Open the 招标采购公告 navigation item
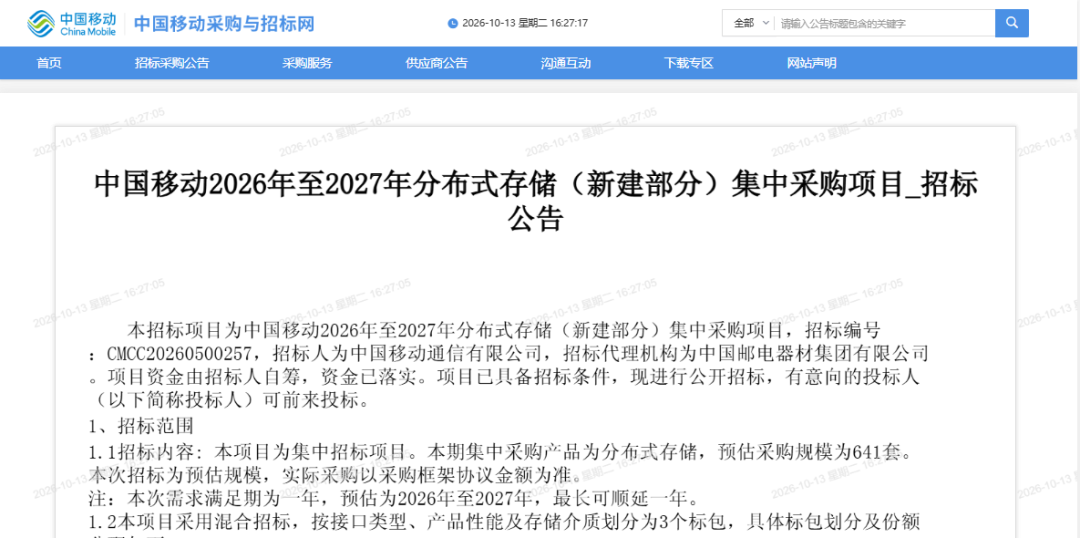This screenshot has height=538, width=1080. click(172, 63)
